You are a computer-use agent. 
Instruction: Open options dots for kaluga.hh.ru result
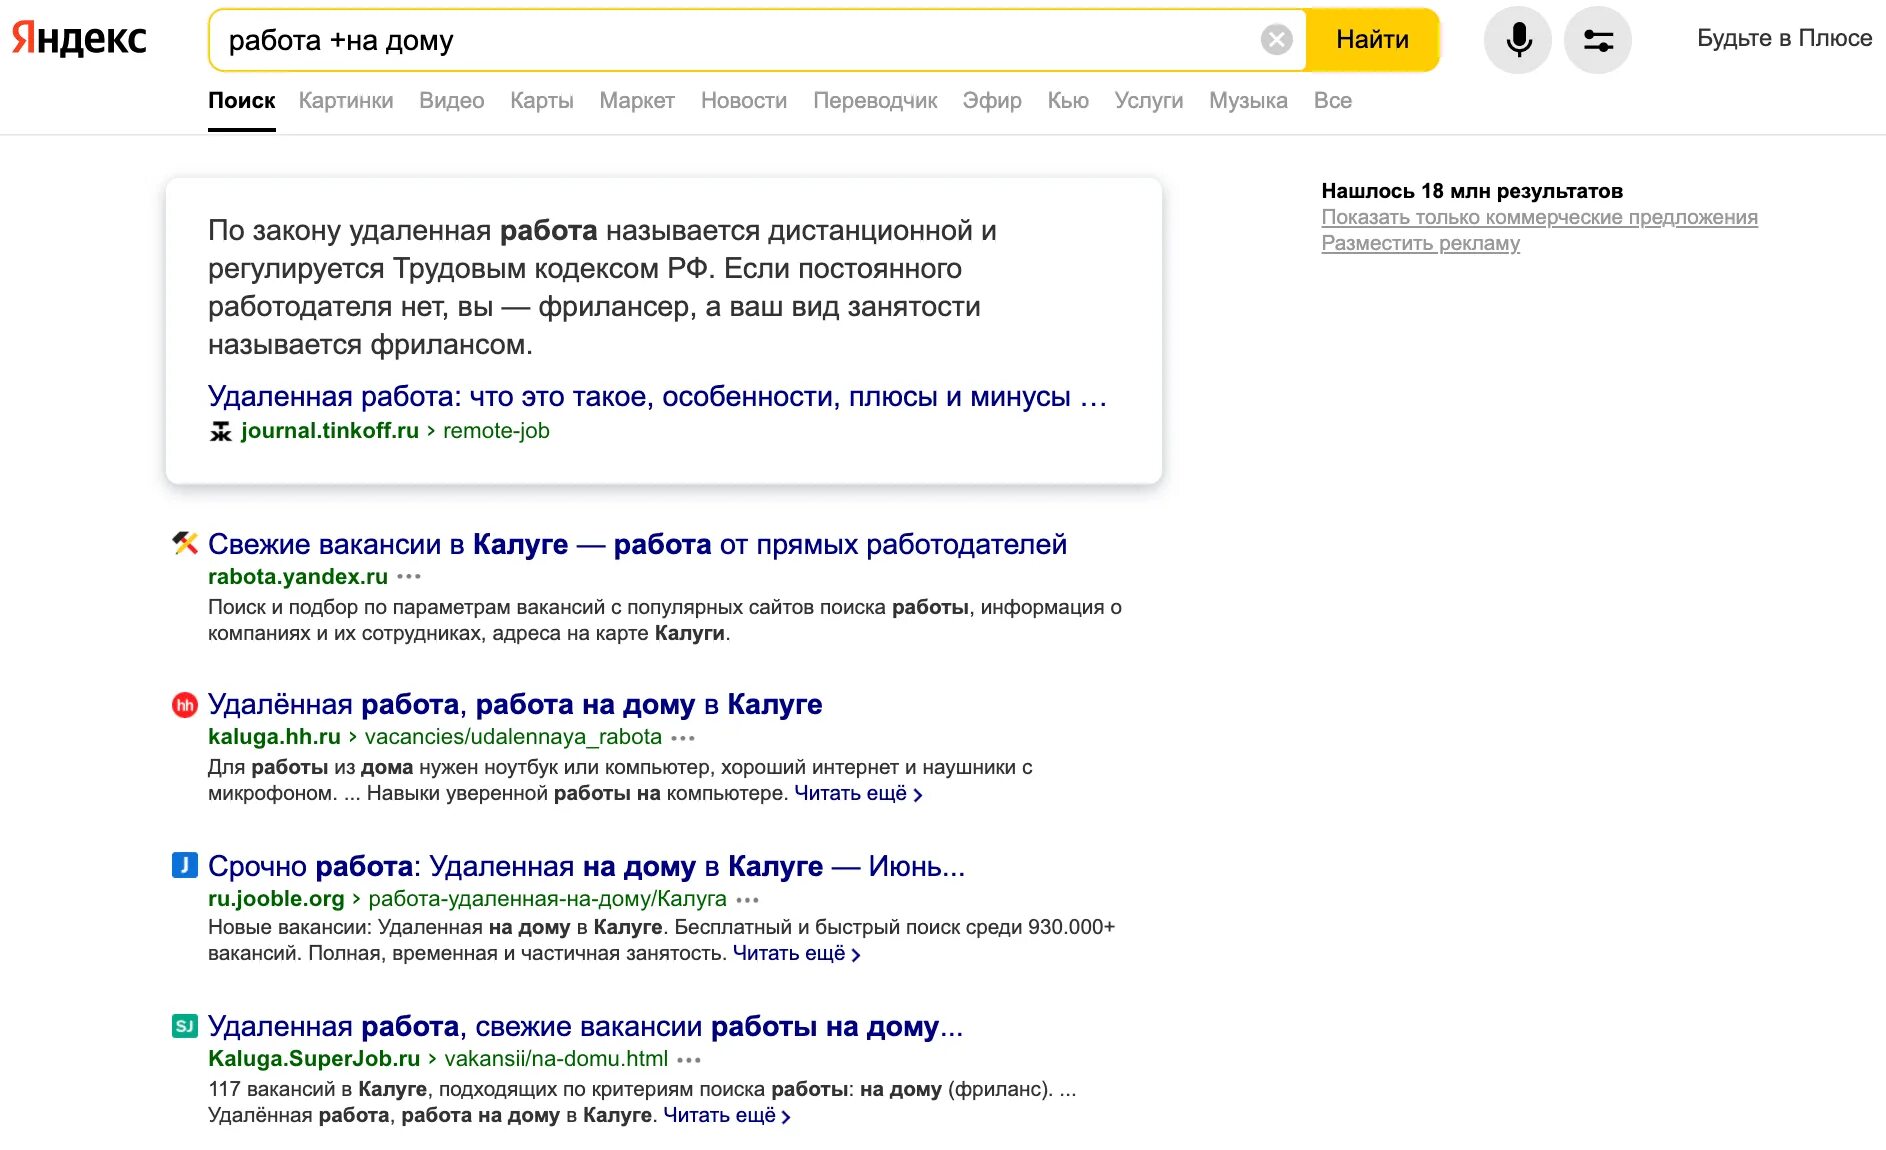[x=683, y=738]
